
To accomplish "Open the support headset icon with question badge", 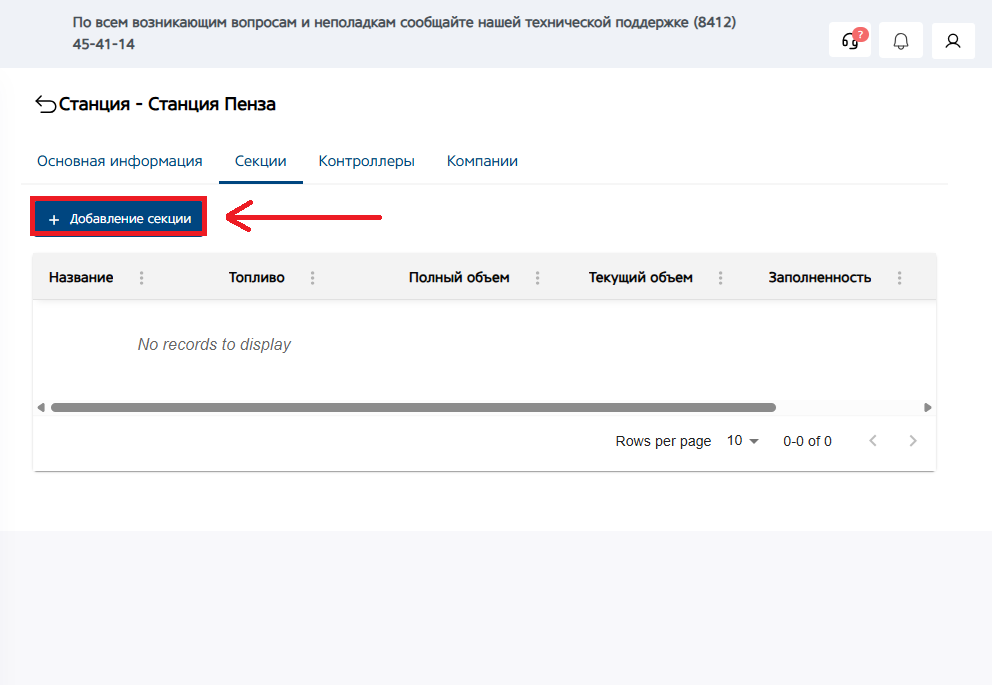I will (850, 40).
